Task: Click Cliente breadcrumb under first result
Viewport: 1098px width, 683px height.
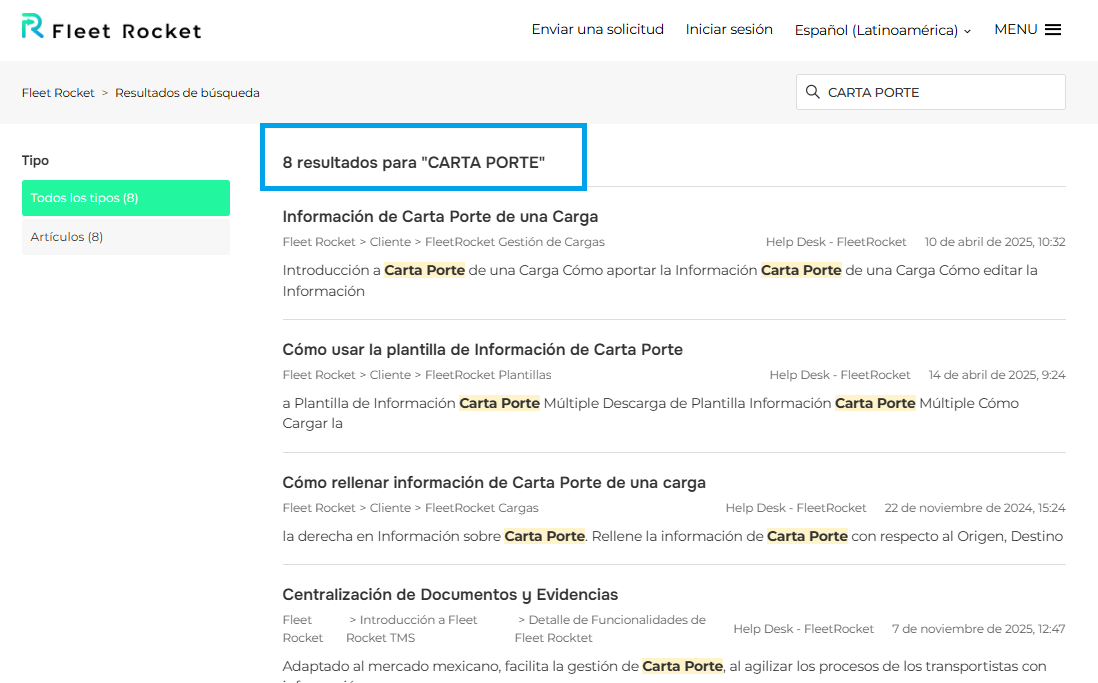Action: click(390, 242)
